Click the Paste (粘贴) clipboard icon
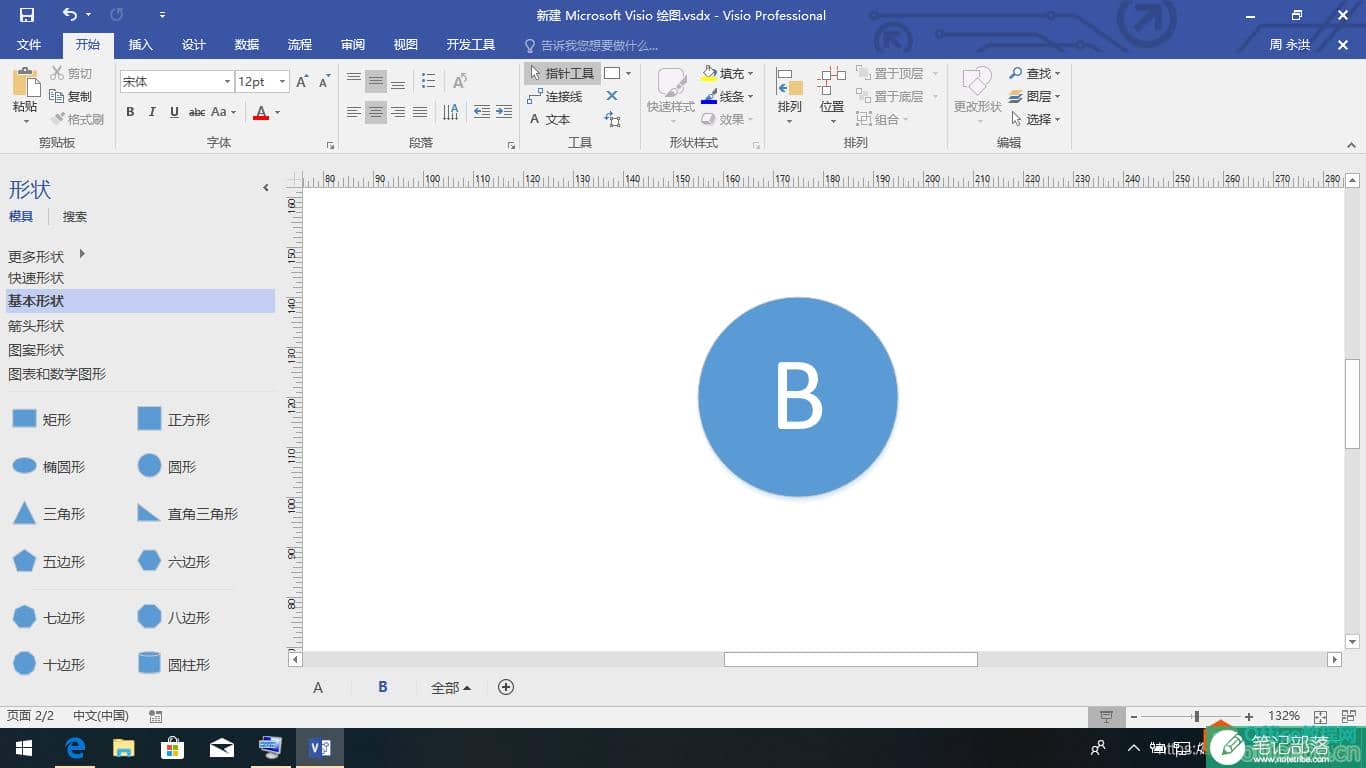 25,82
